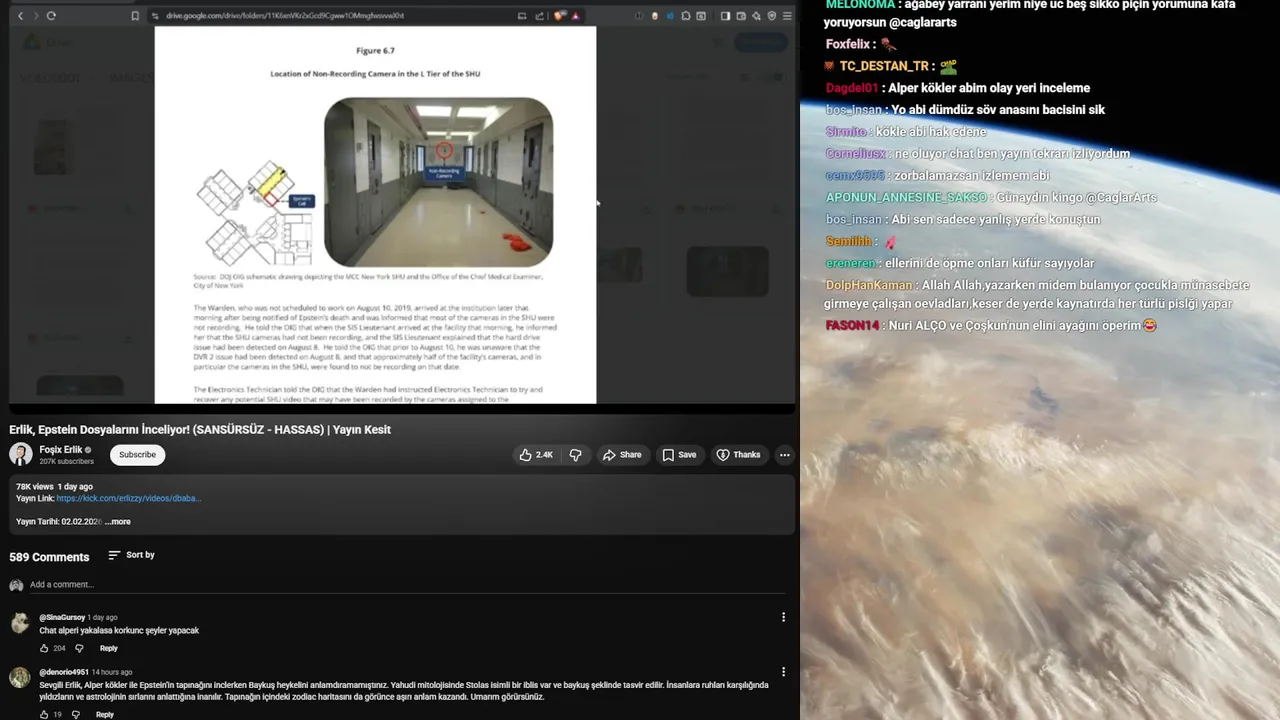Click chat username 'ereneren'
This screenshot has height=720, width=1280.
coord(851,264)
